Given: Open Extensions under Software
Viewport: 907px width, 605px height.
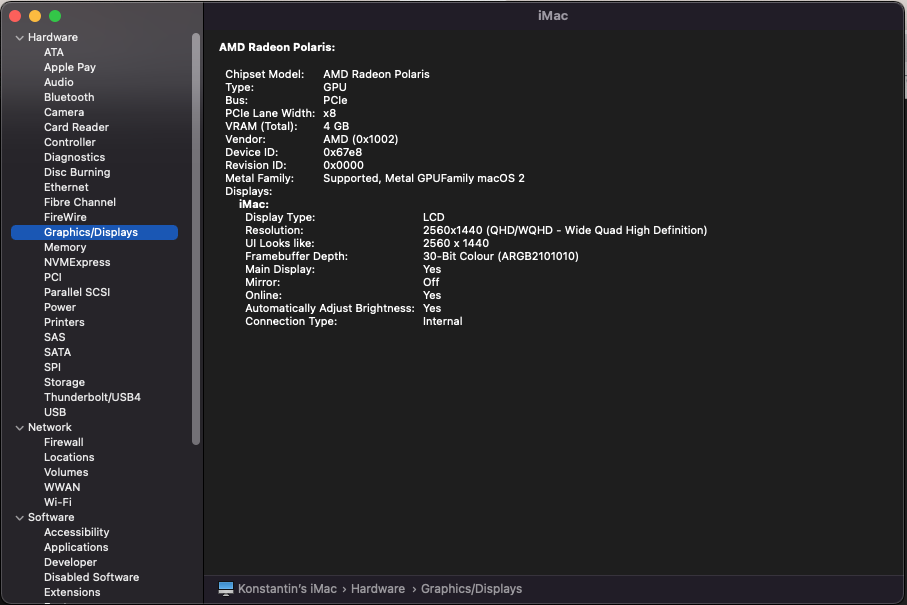Looking at the screenshot, I should tap(72, 593).
